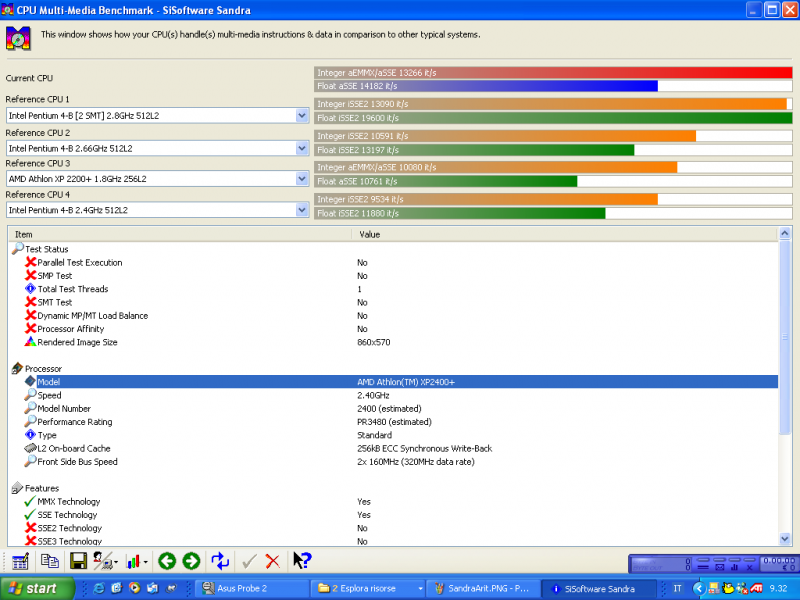Screen dimensions: 800x600
Task: Click the red Integer aEMMX/aSSE 13266 bar
Action: coord(553,72)
